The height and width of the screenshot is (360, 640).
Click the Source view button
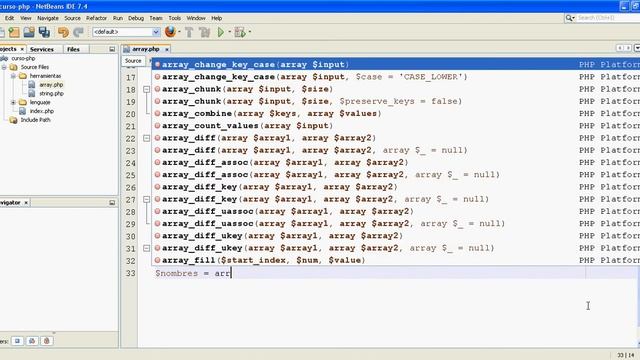133,60
